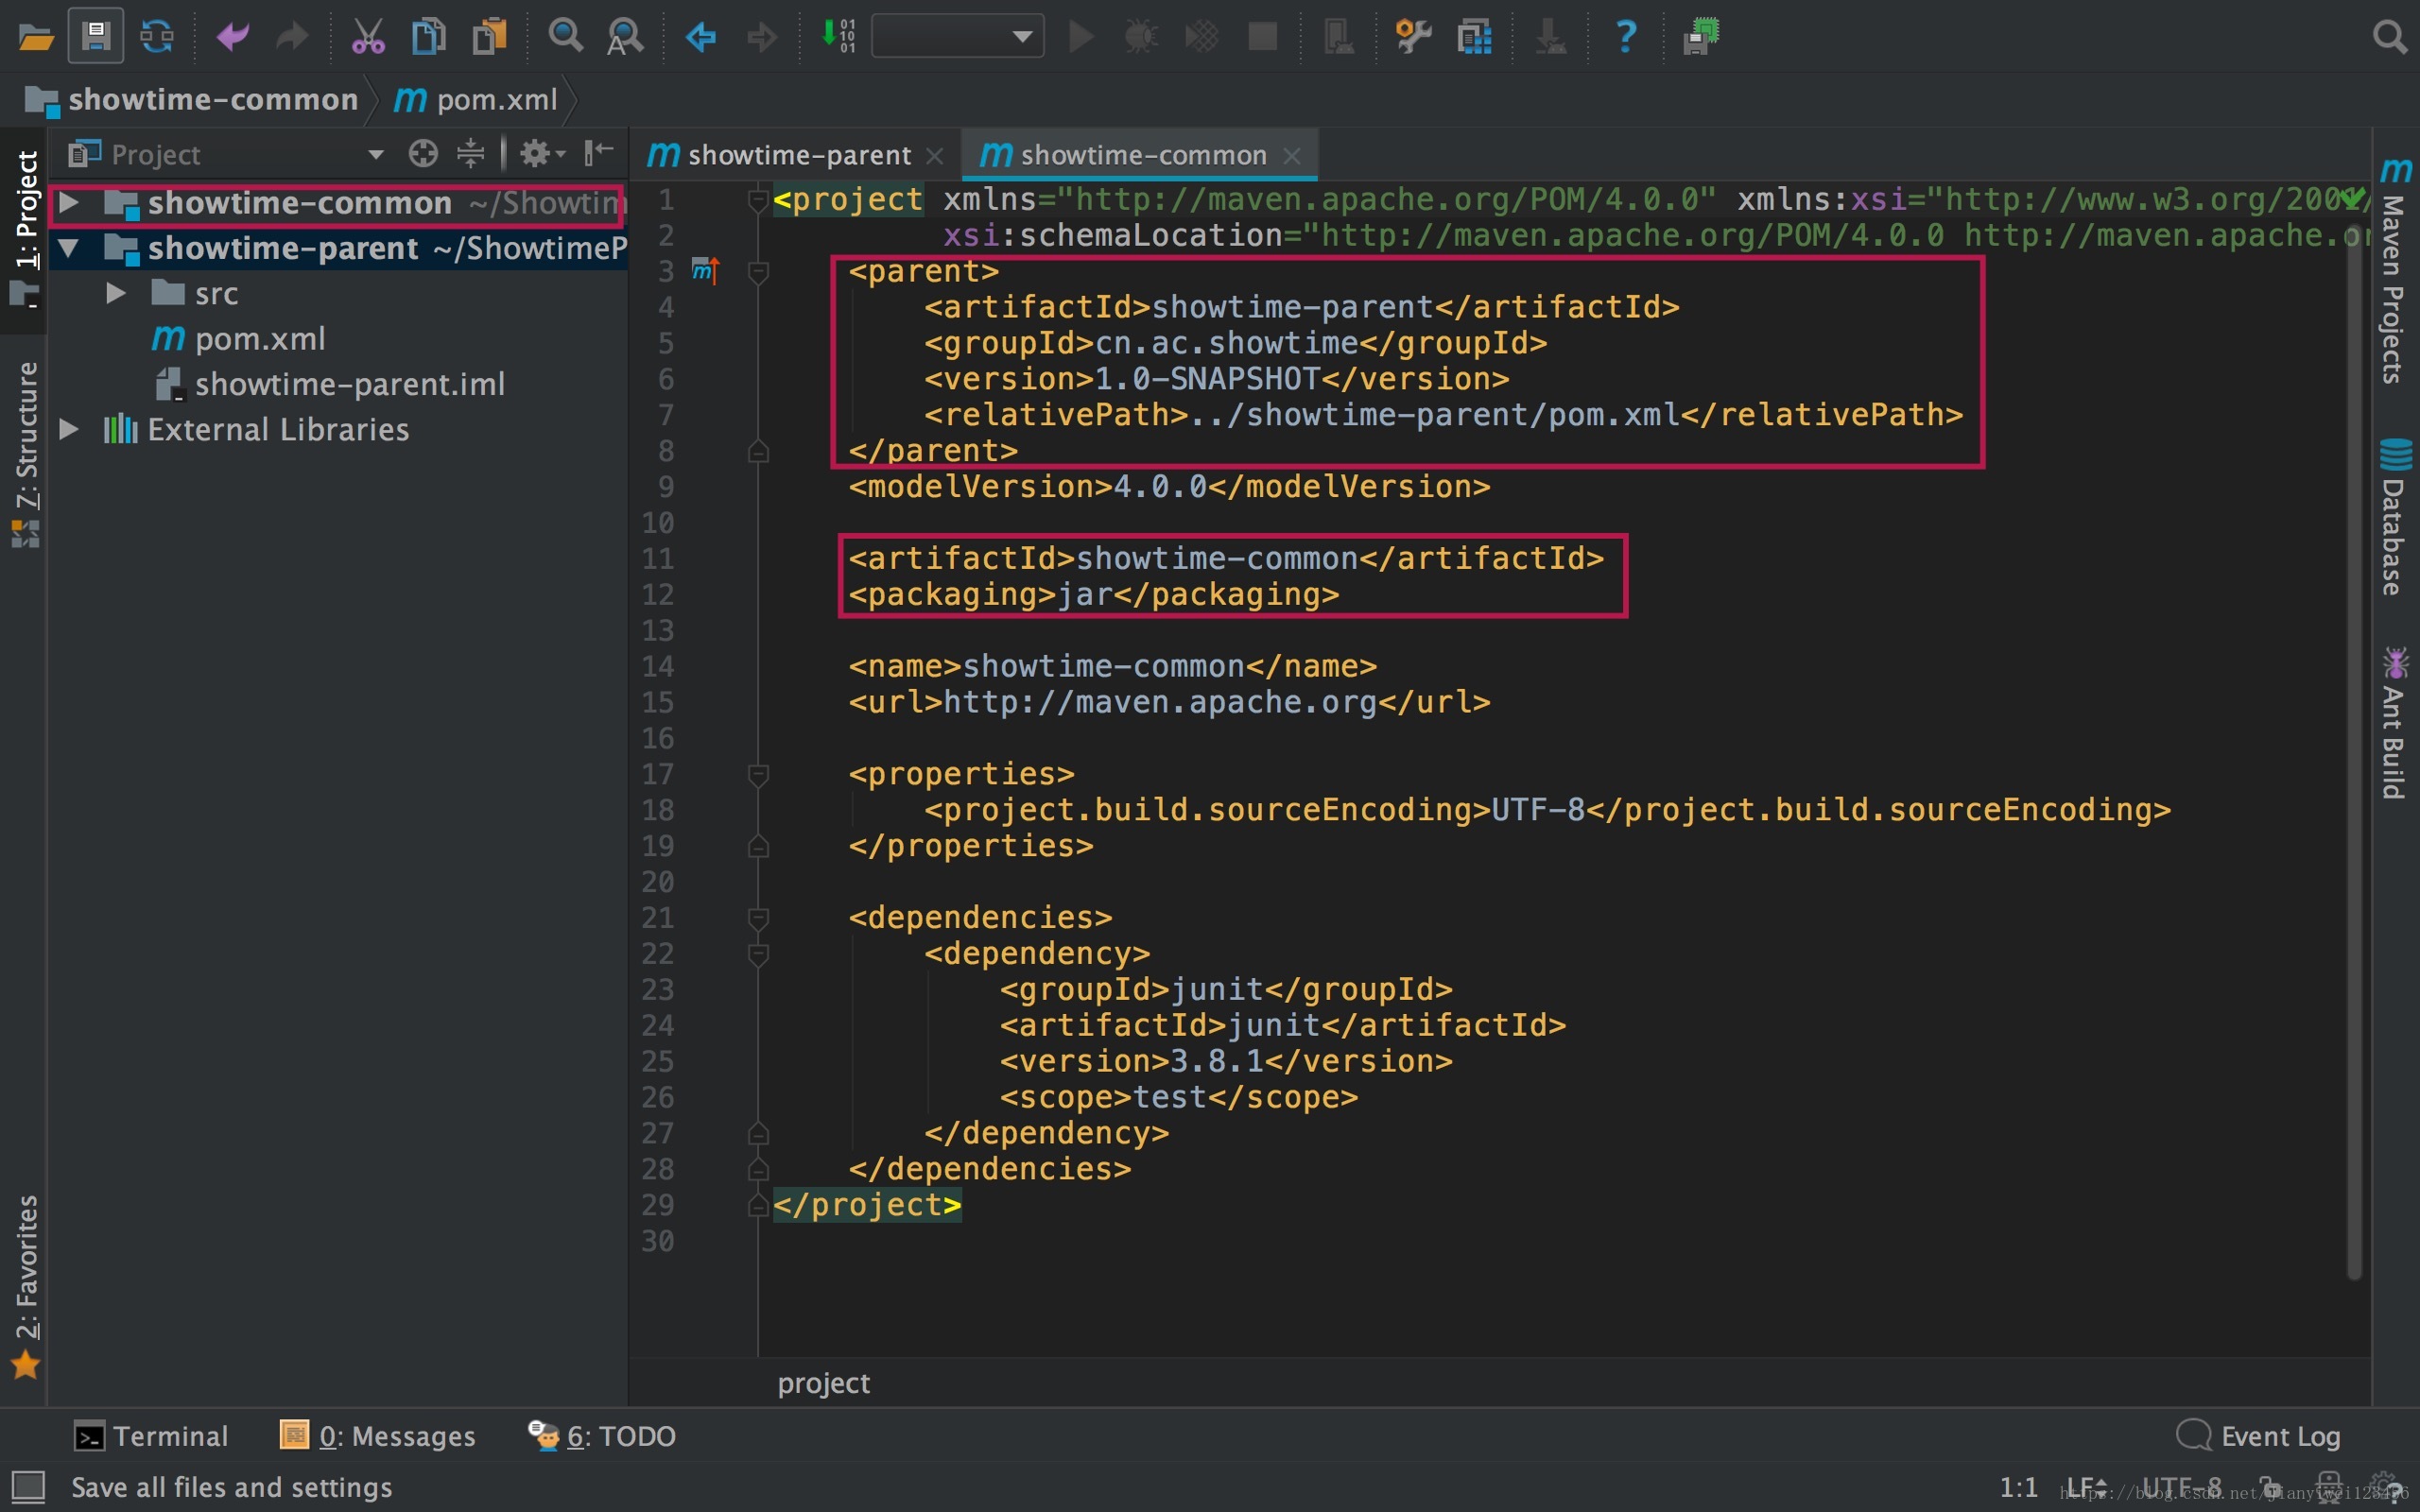Click the purple Undo arrow
This screenshot has width=2420, height=1512.
pyautogui.click(x=232, y=37)
